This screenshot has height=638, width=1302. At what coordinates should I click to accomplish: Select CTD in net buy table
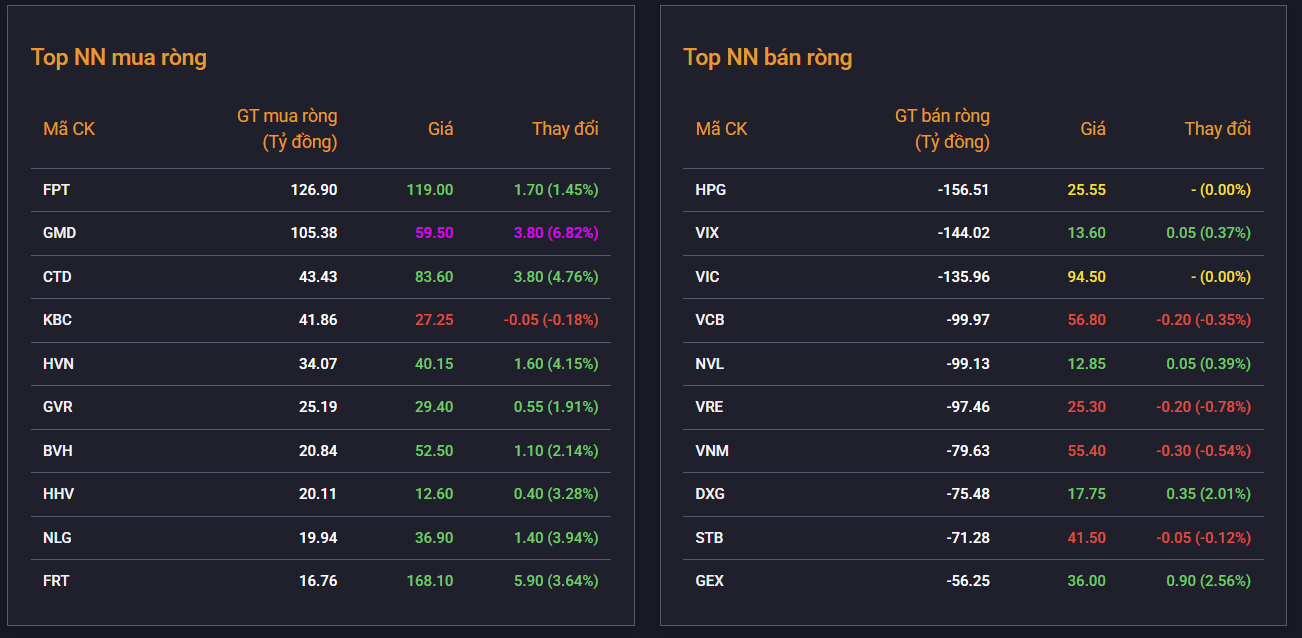pyautogui.click(x=57, y=277)
